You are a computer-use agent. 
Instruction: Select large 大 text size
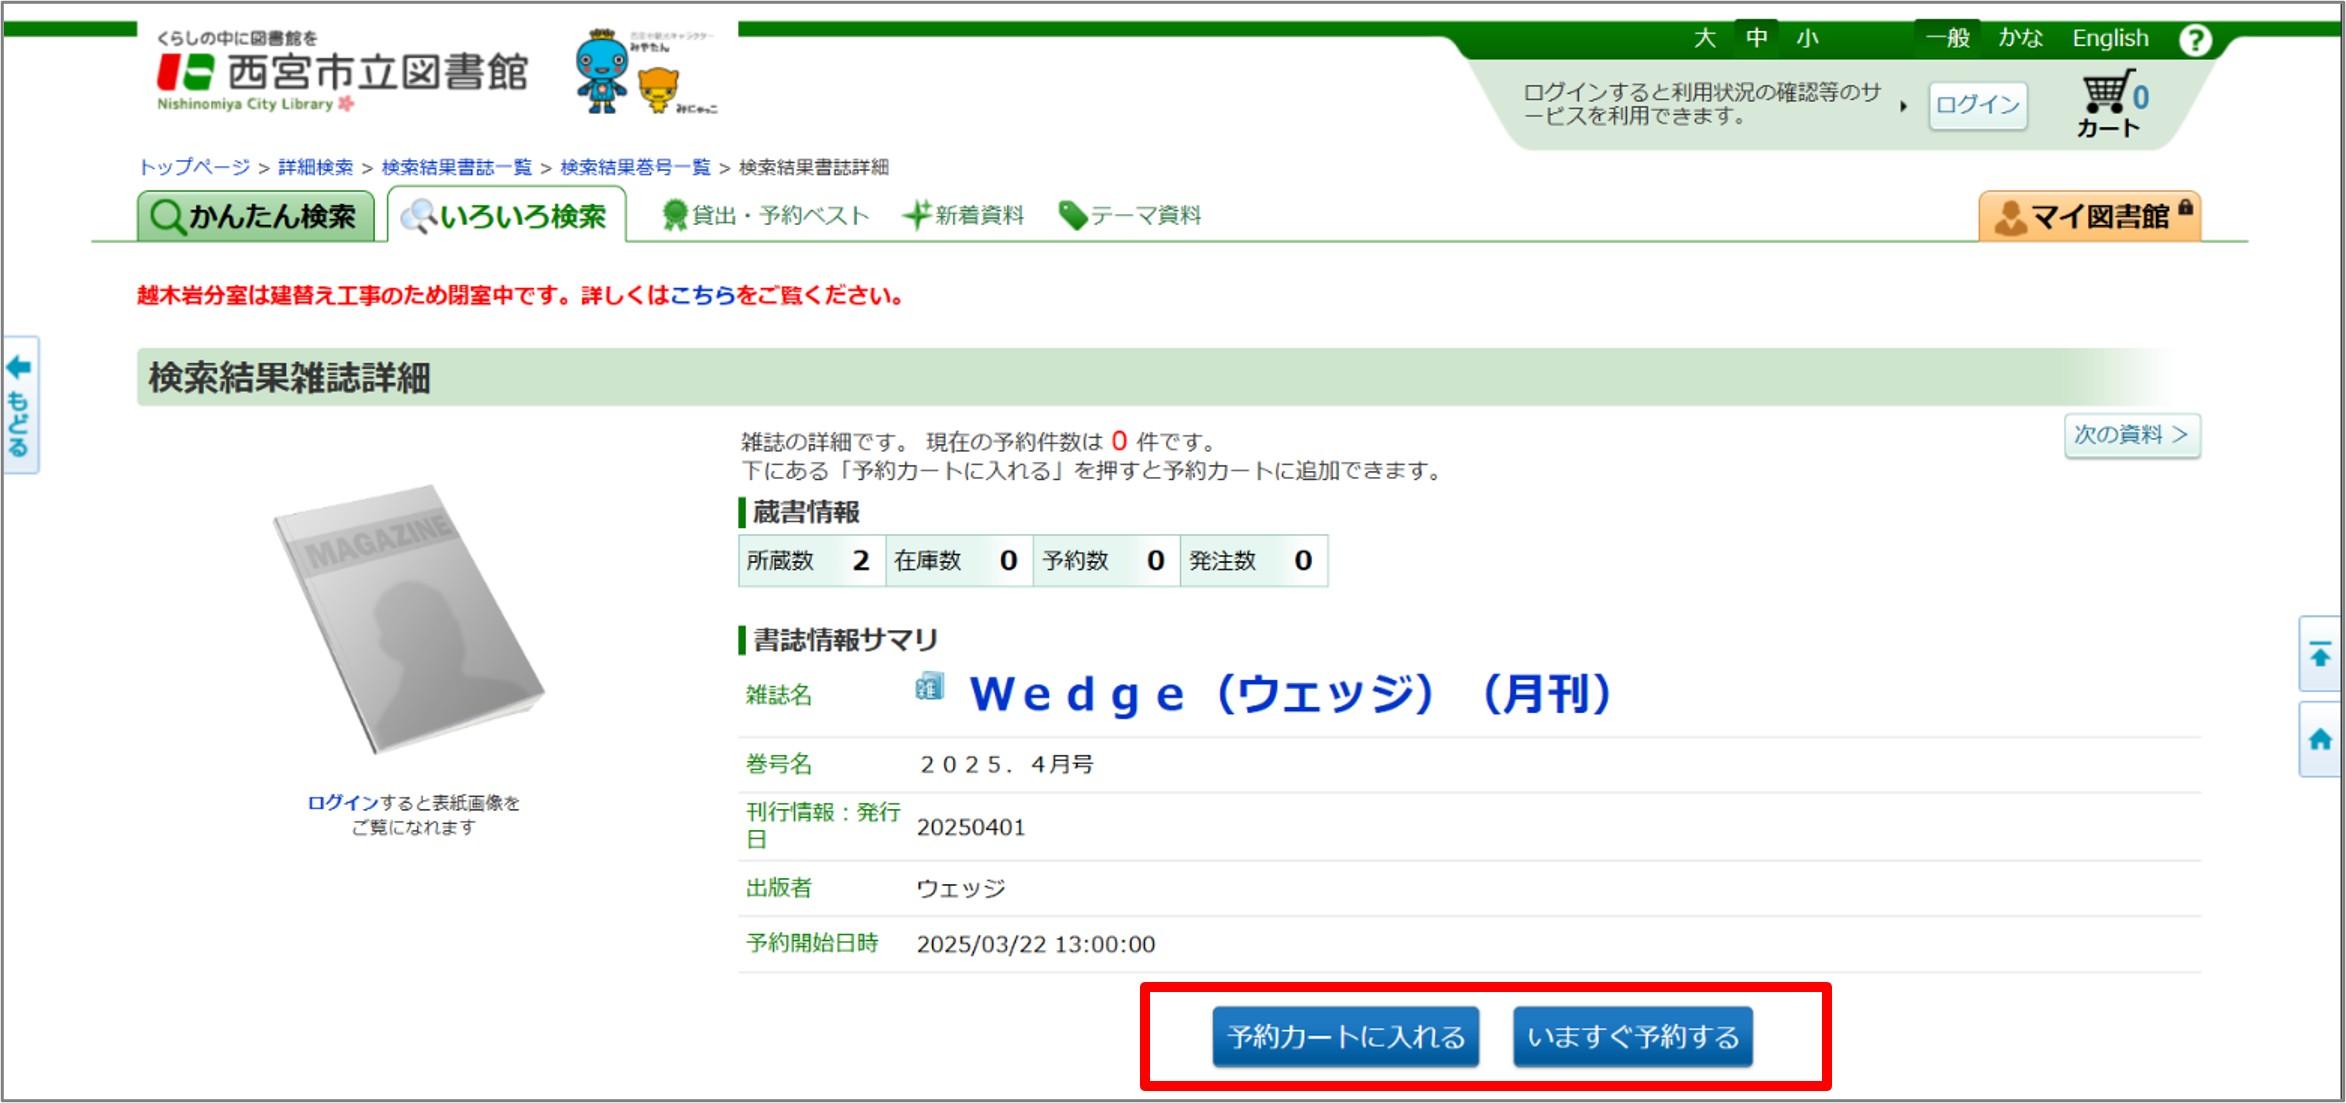tap(1705, 39)
